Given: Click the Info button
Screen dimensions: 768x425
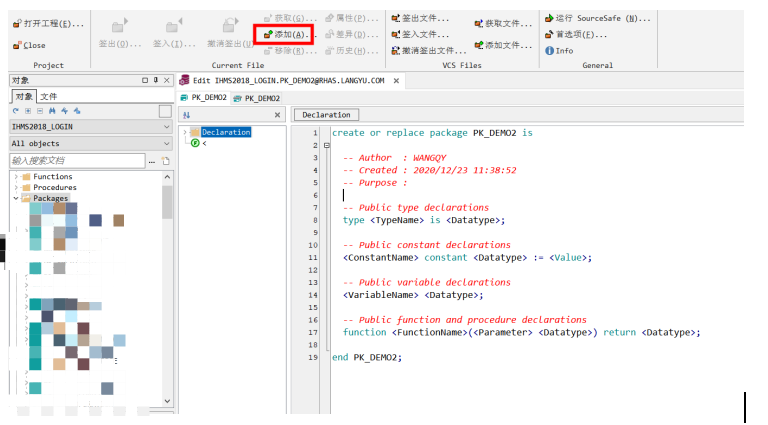Looking at the screenshot, I should (559, 50).
